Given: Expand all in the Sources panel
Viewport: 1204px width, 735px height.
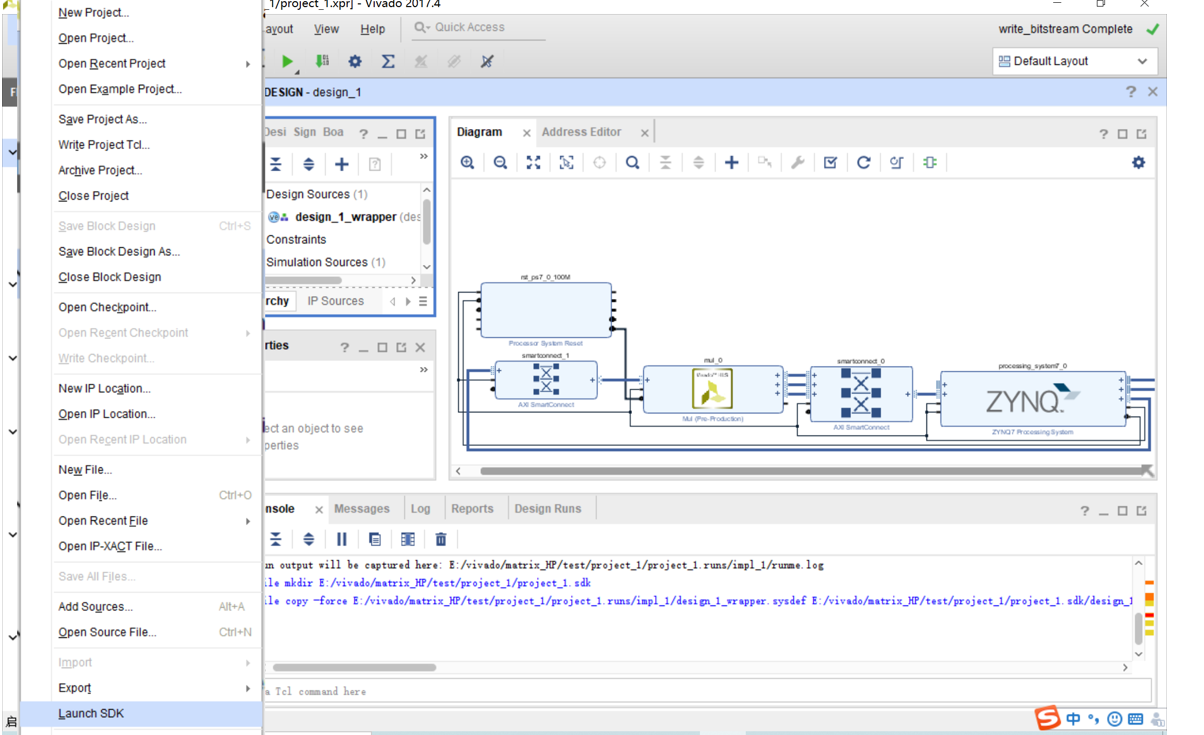Looking at the screenshot, I should (x=308, y=164).
